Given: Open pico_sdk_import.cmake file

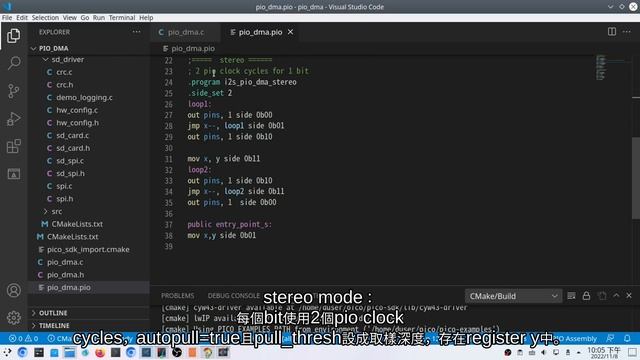Looking at the screenshot, I should click(x=88, y=249).
